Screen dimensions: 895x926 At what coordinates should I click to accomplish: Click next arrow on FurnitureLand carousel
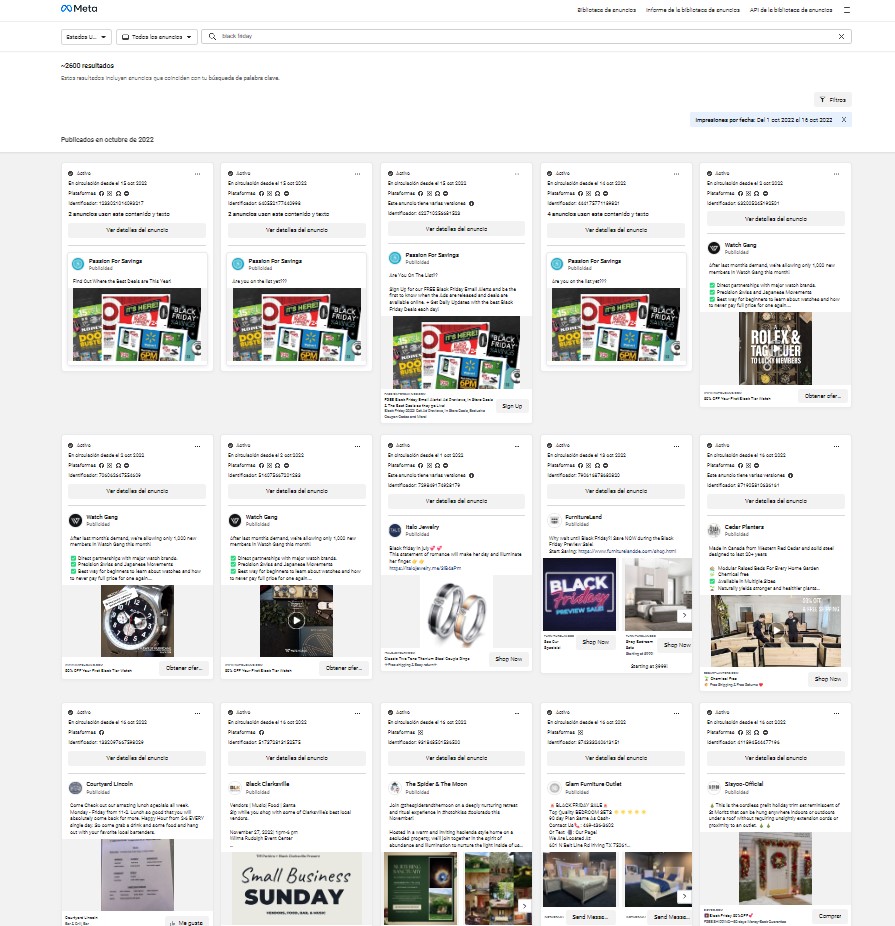point(684,616)
